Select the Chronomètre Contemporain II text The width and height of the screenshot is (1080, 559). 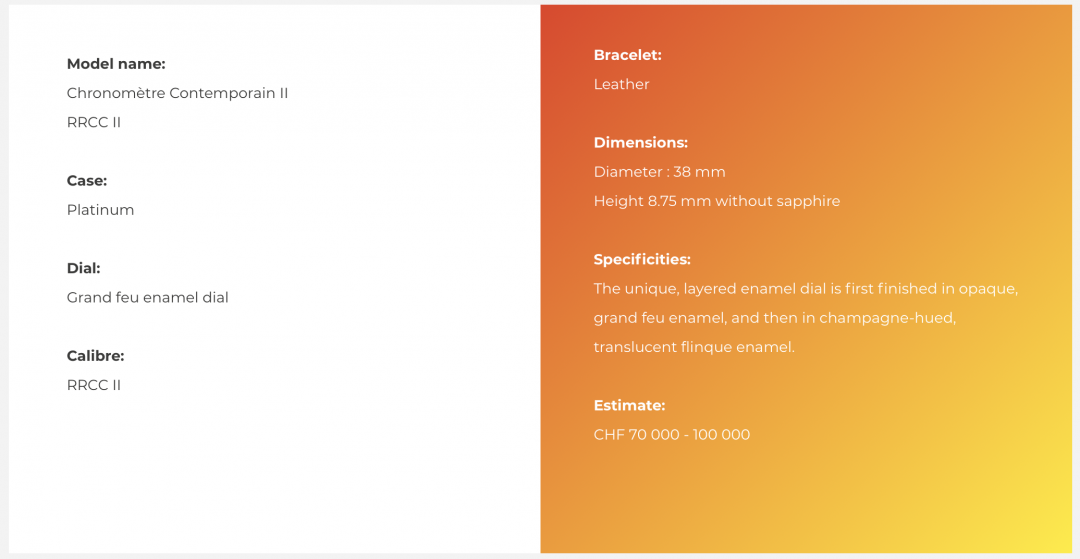[x=177, y=93]
